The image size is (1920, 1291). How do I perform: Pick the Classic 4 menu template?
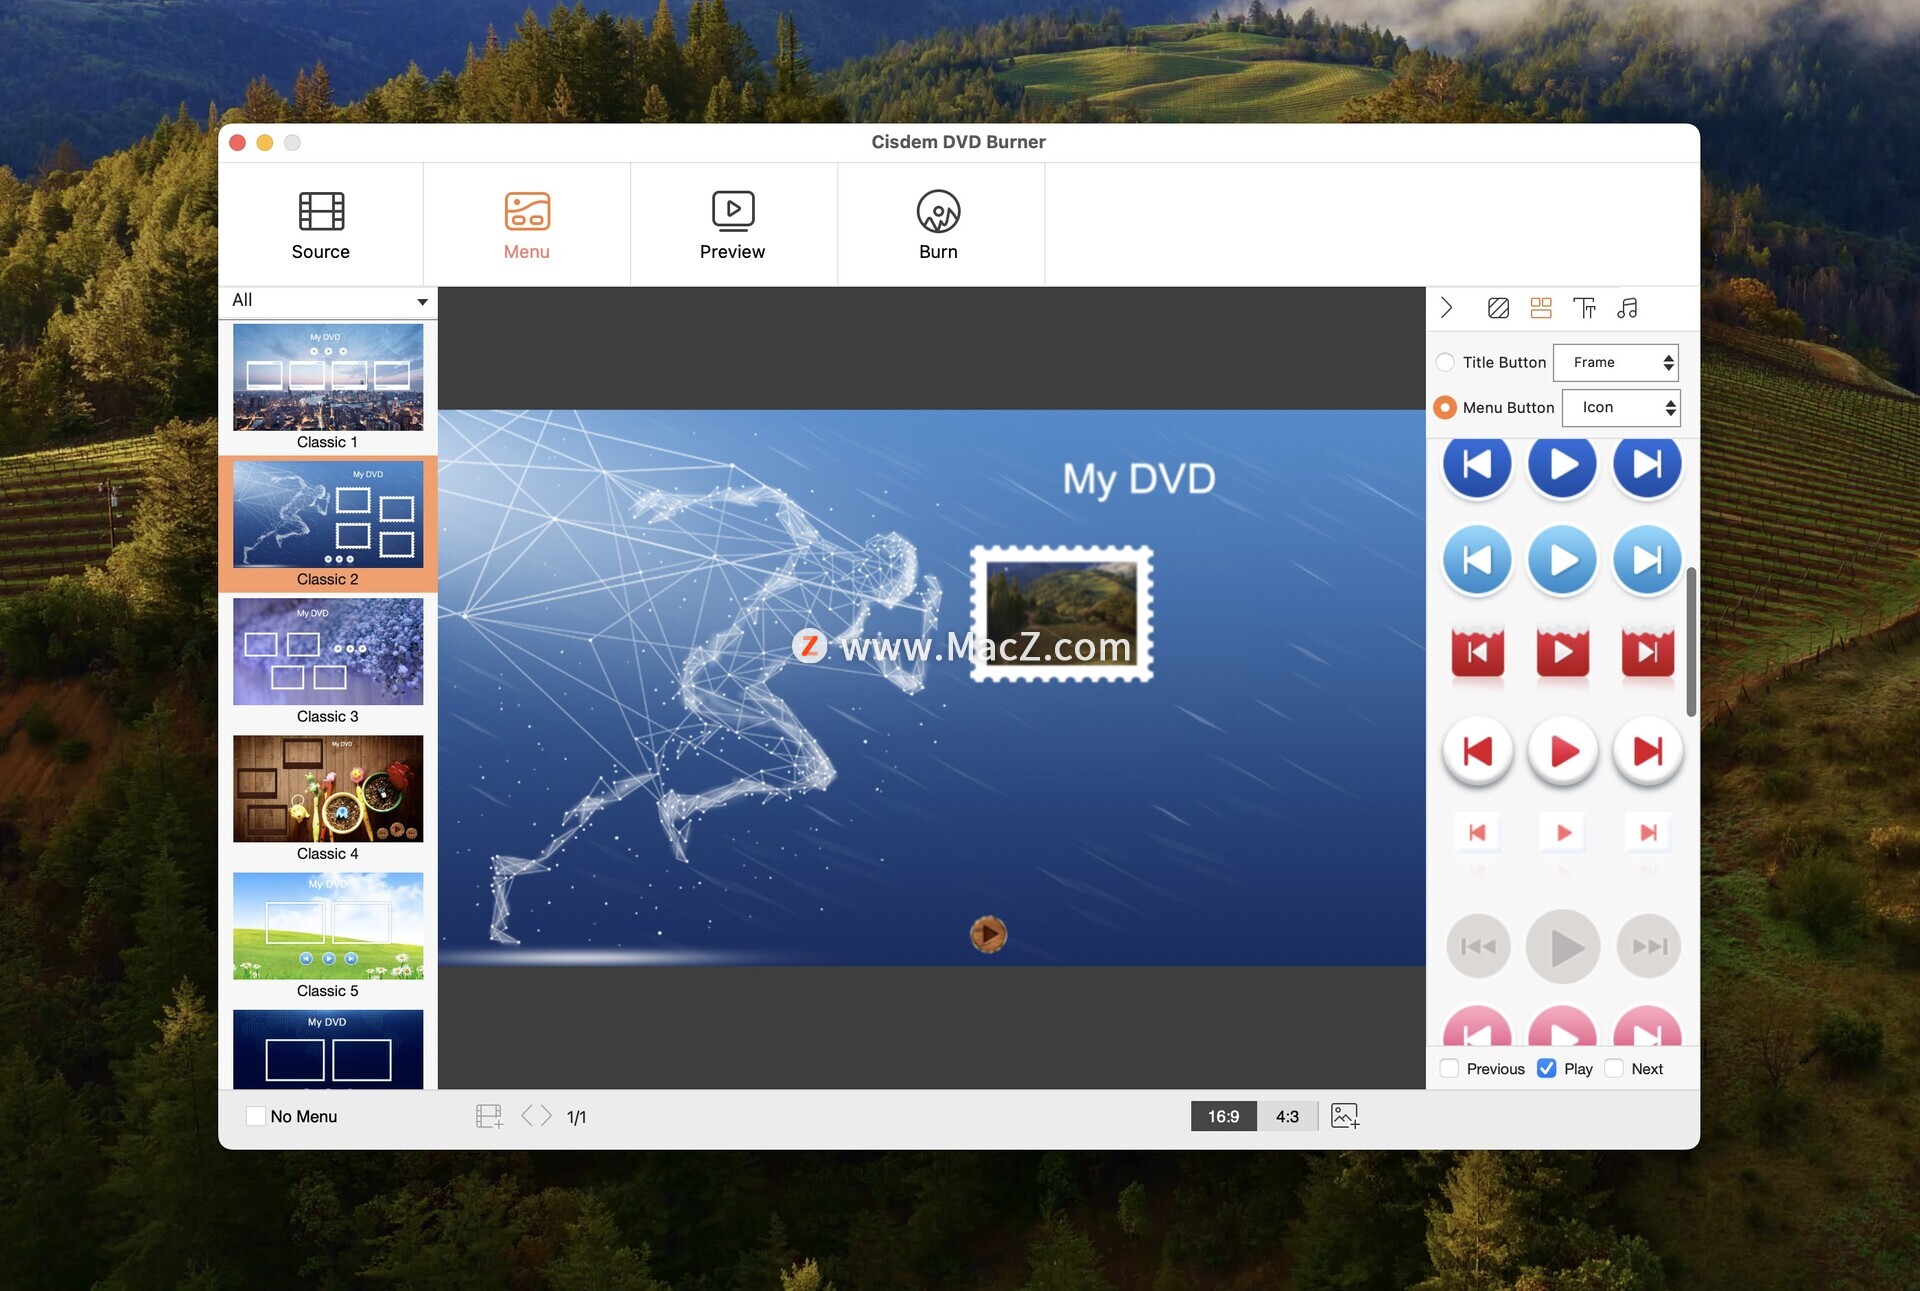pos(327,798)
